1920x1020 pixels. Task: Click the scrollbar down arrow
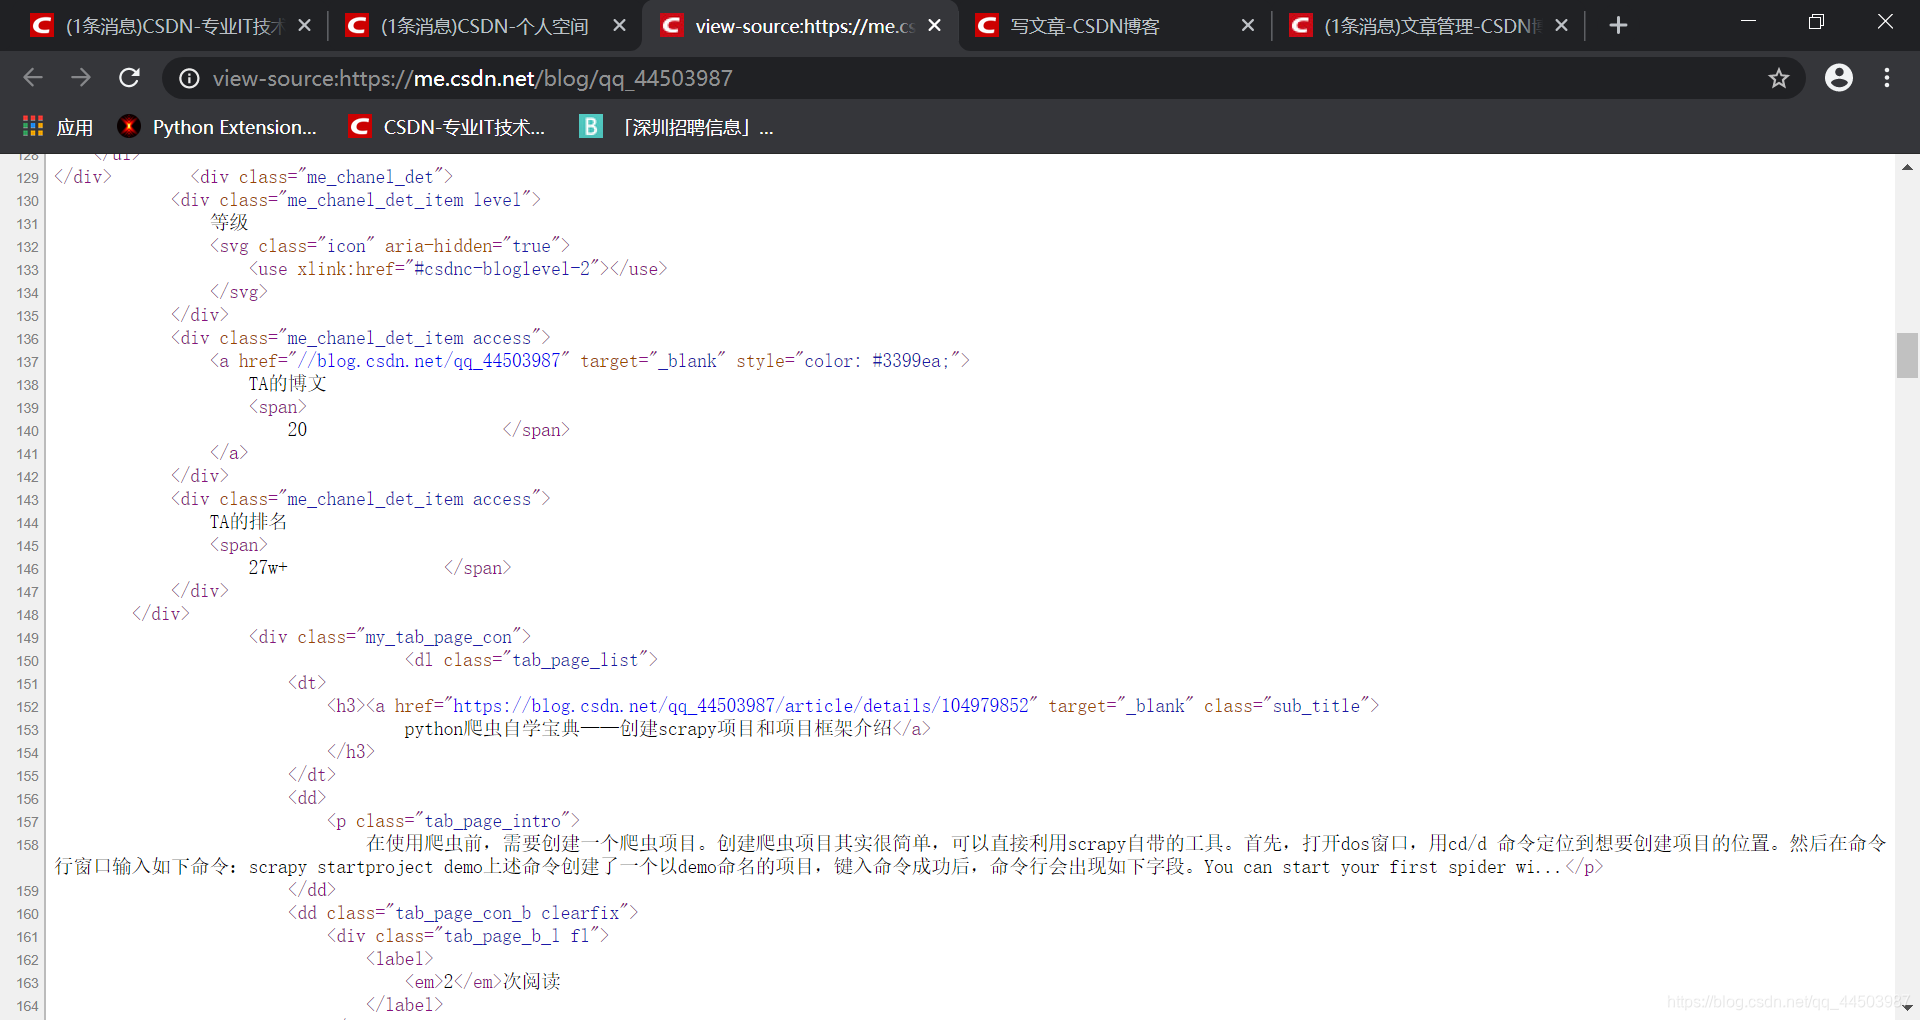(x=1907, y=1007)
